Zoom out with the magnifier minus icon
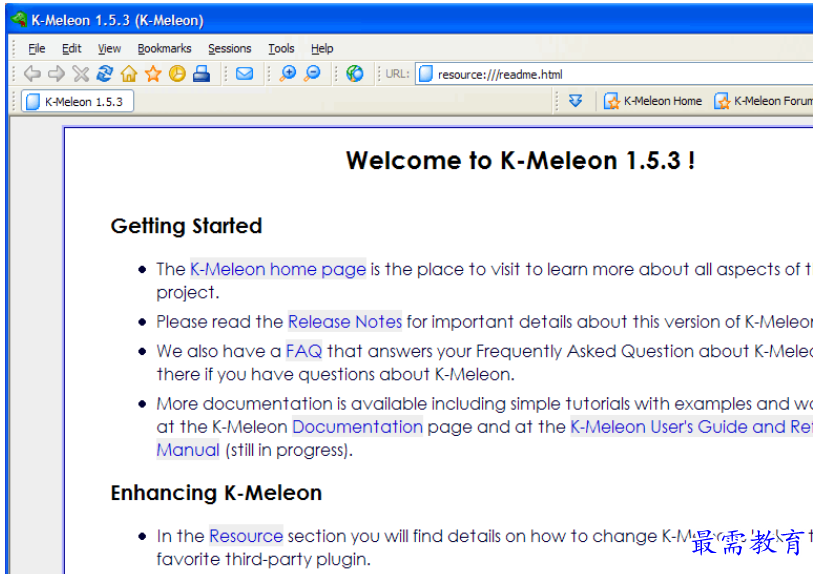Screen dimensions: 813x574 coord(312,74)
